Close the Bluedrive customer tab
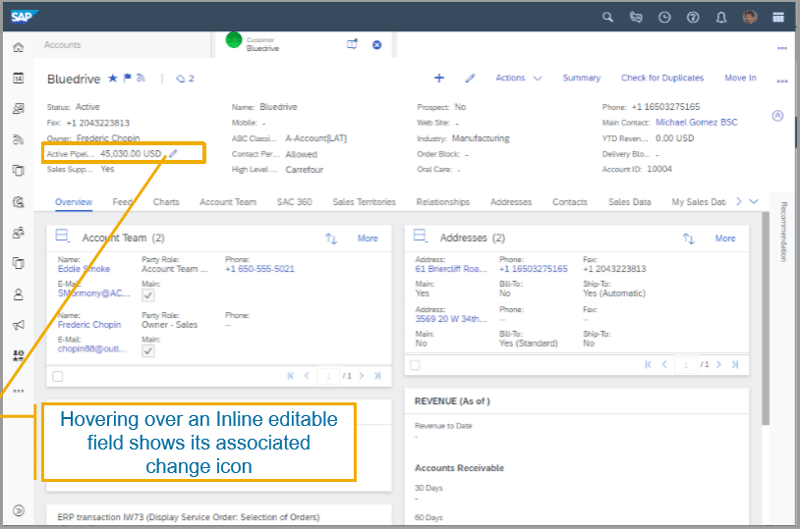Screen dimensions: 800x529 point(377,45)
